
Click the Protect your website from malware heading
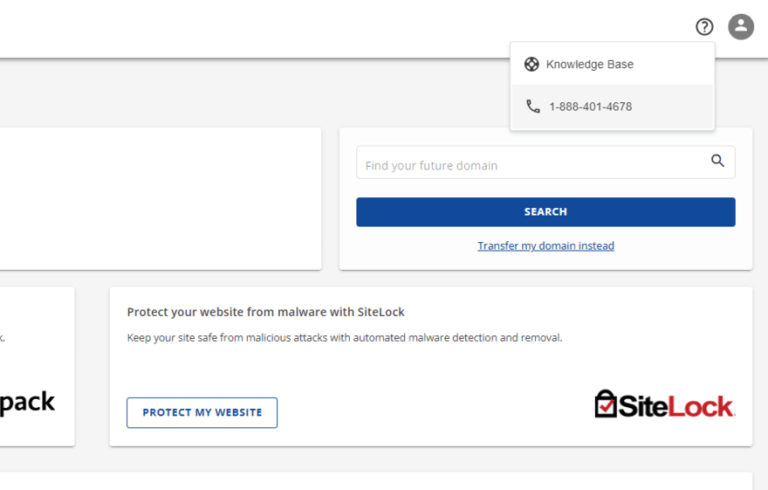click(x=266, y=312)
